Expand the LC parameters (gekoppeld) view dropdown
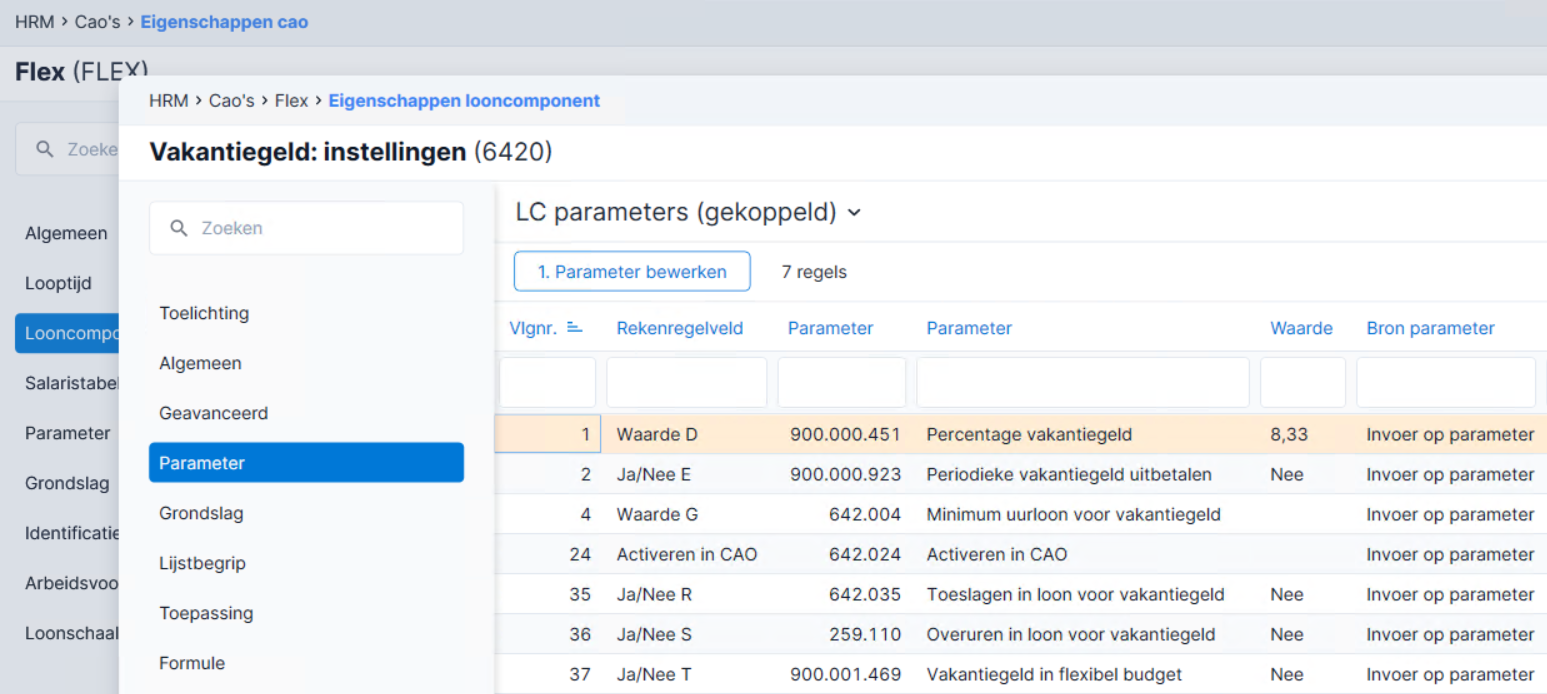 click(854, 213)
